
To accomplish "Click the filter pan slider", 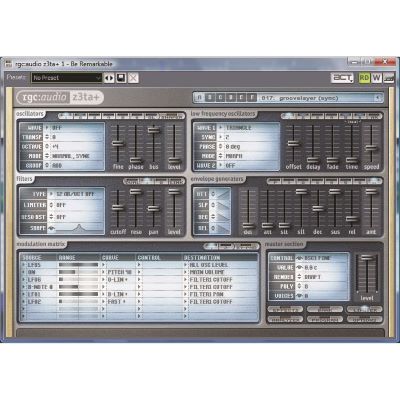I will click(x=154, y=208).
